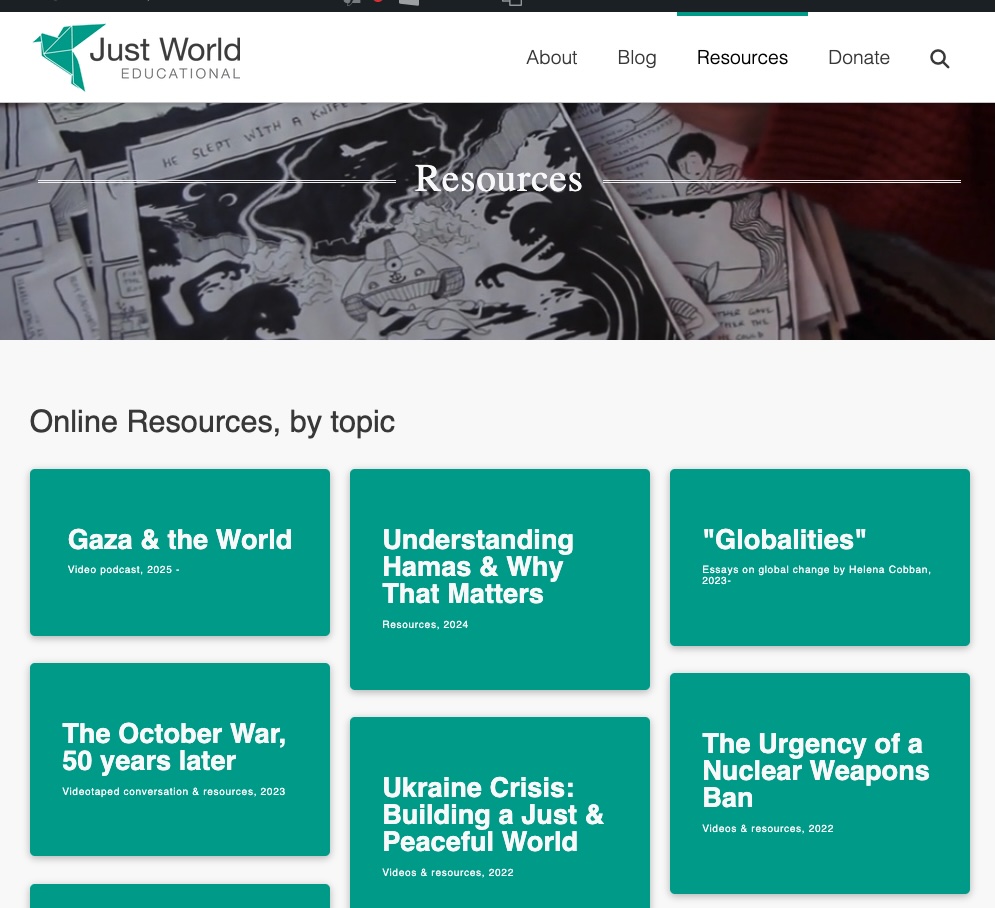Open The Urgency of a Nuclear Weapons Ban
This screenshot has width=995, height=908.
coord(815,770)
